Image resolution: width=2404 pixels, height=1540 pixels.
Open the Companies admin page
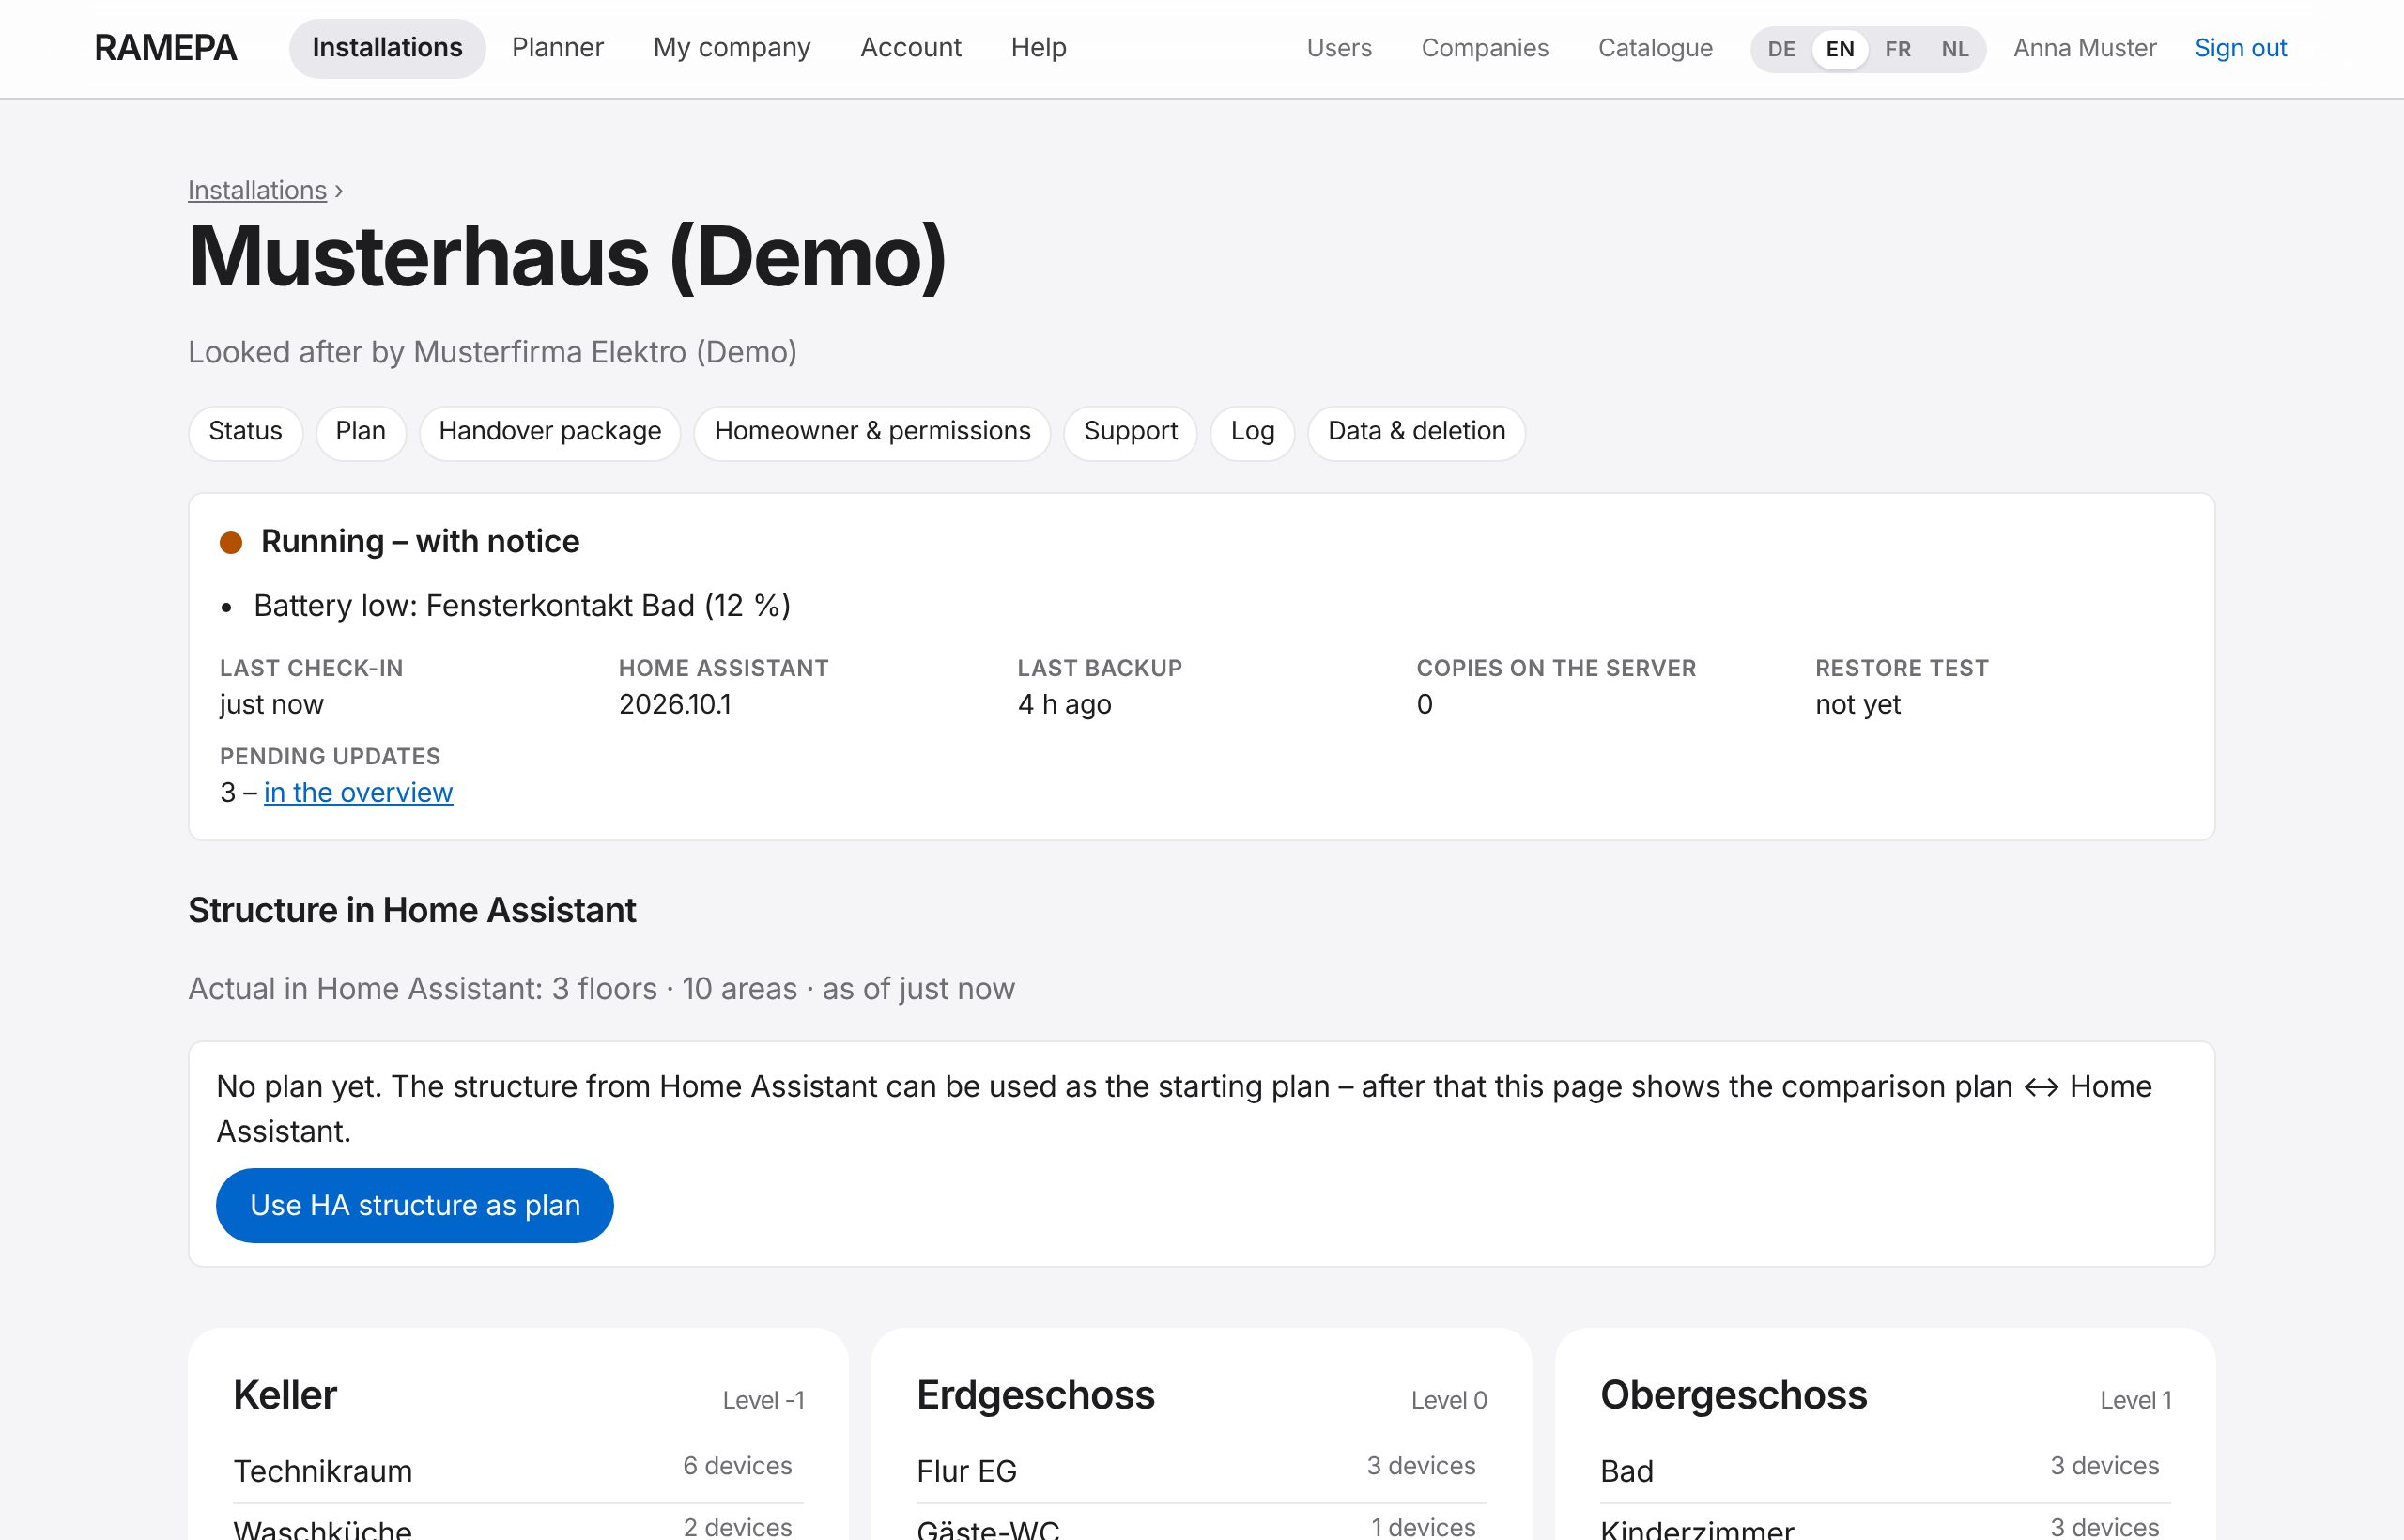pyautogui.click(x=1485, y=48)
